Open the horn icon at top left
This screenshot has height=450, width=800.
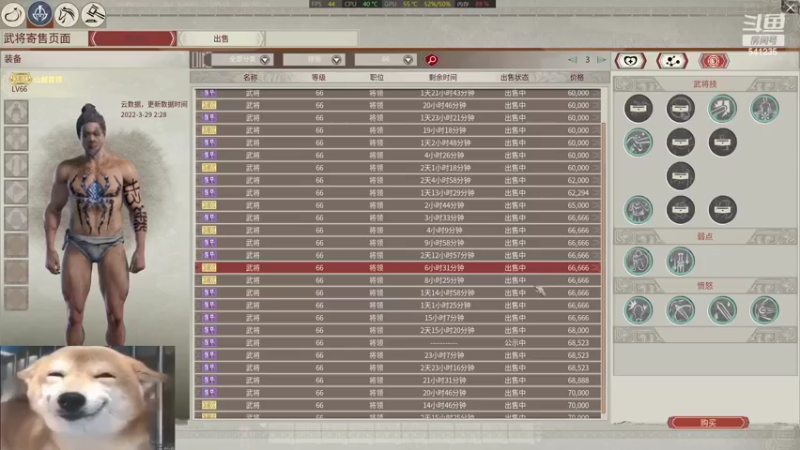[x=13, y=14]
